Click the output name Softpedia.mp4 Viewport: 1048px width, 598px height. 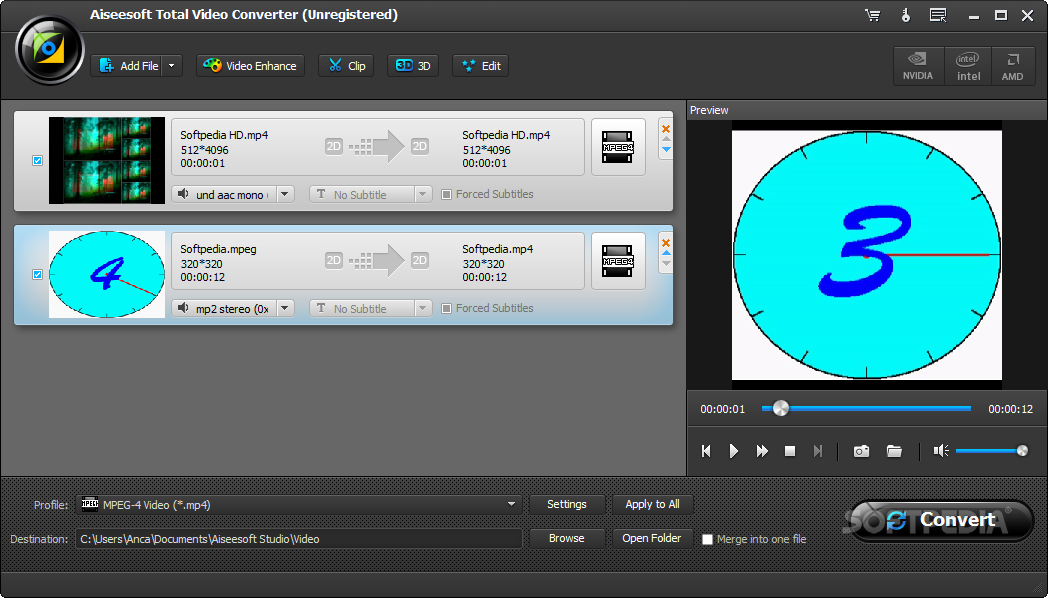[498, 249]
